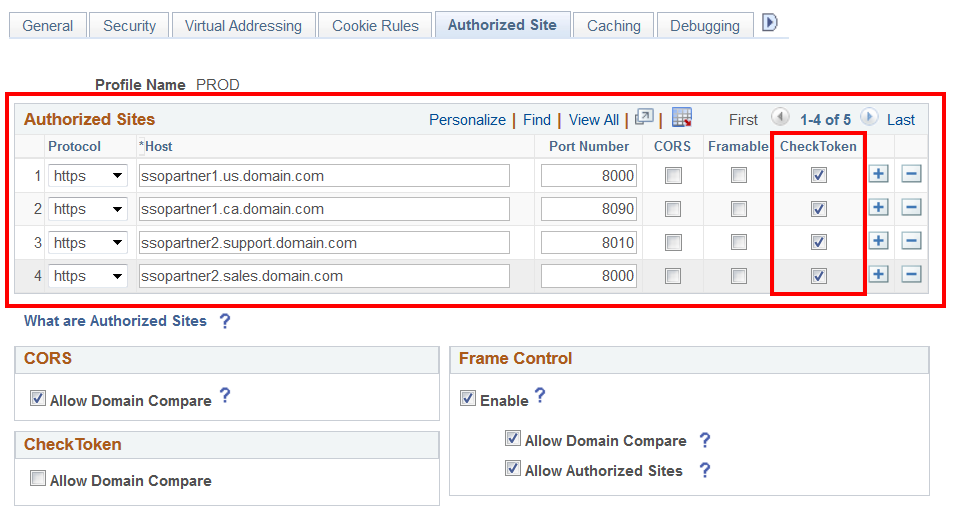Click the Personalize link

pyautogui.click(x=467, y=120)
